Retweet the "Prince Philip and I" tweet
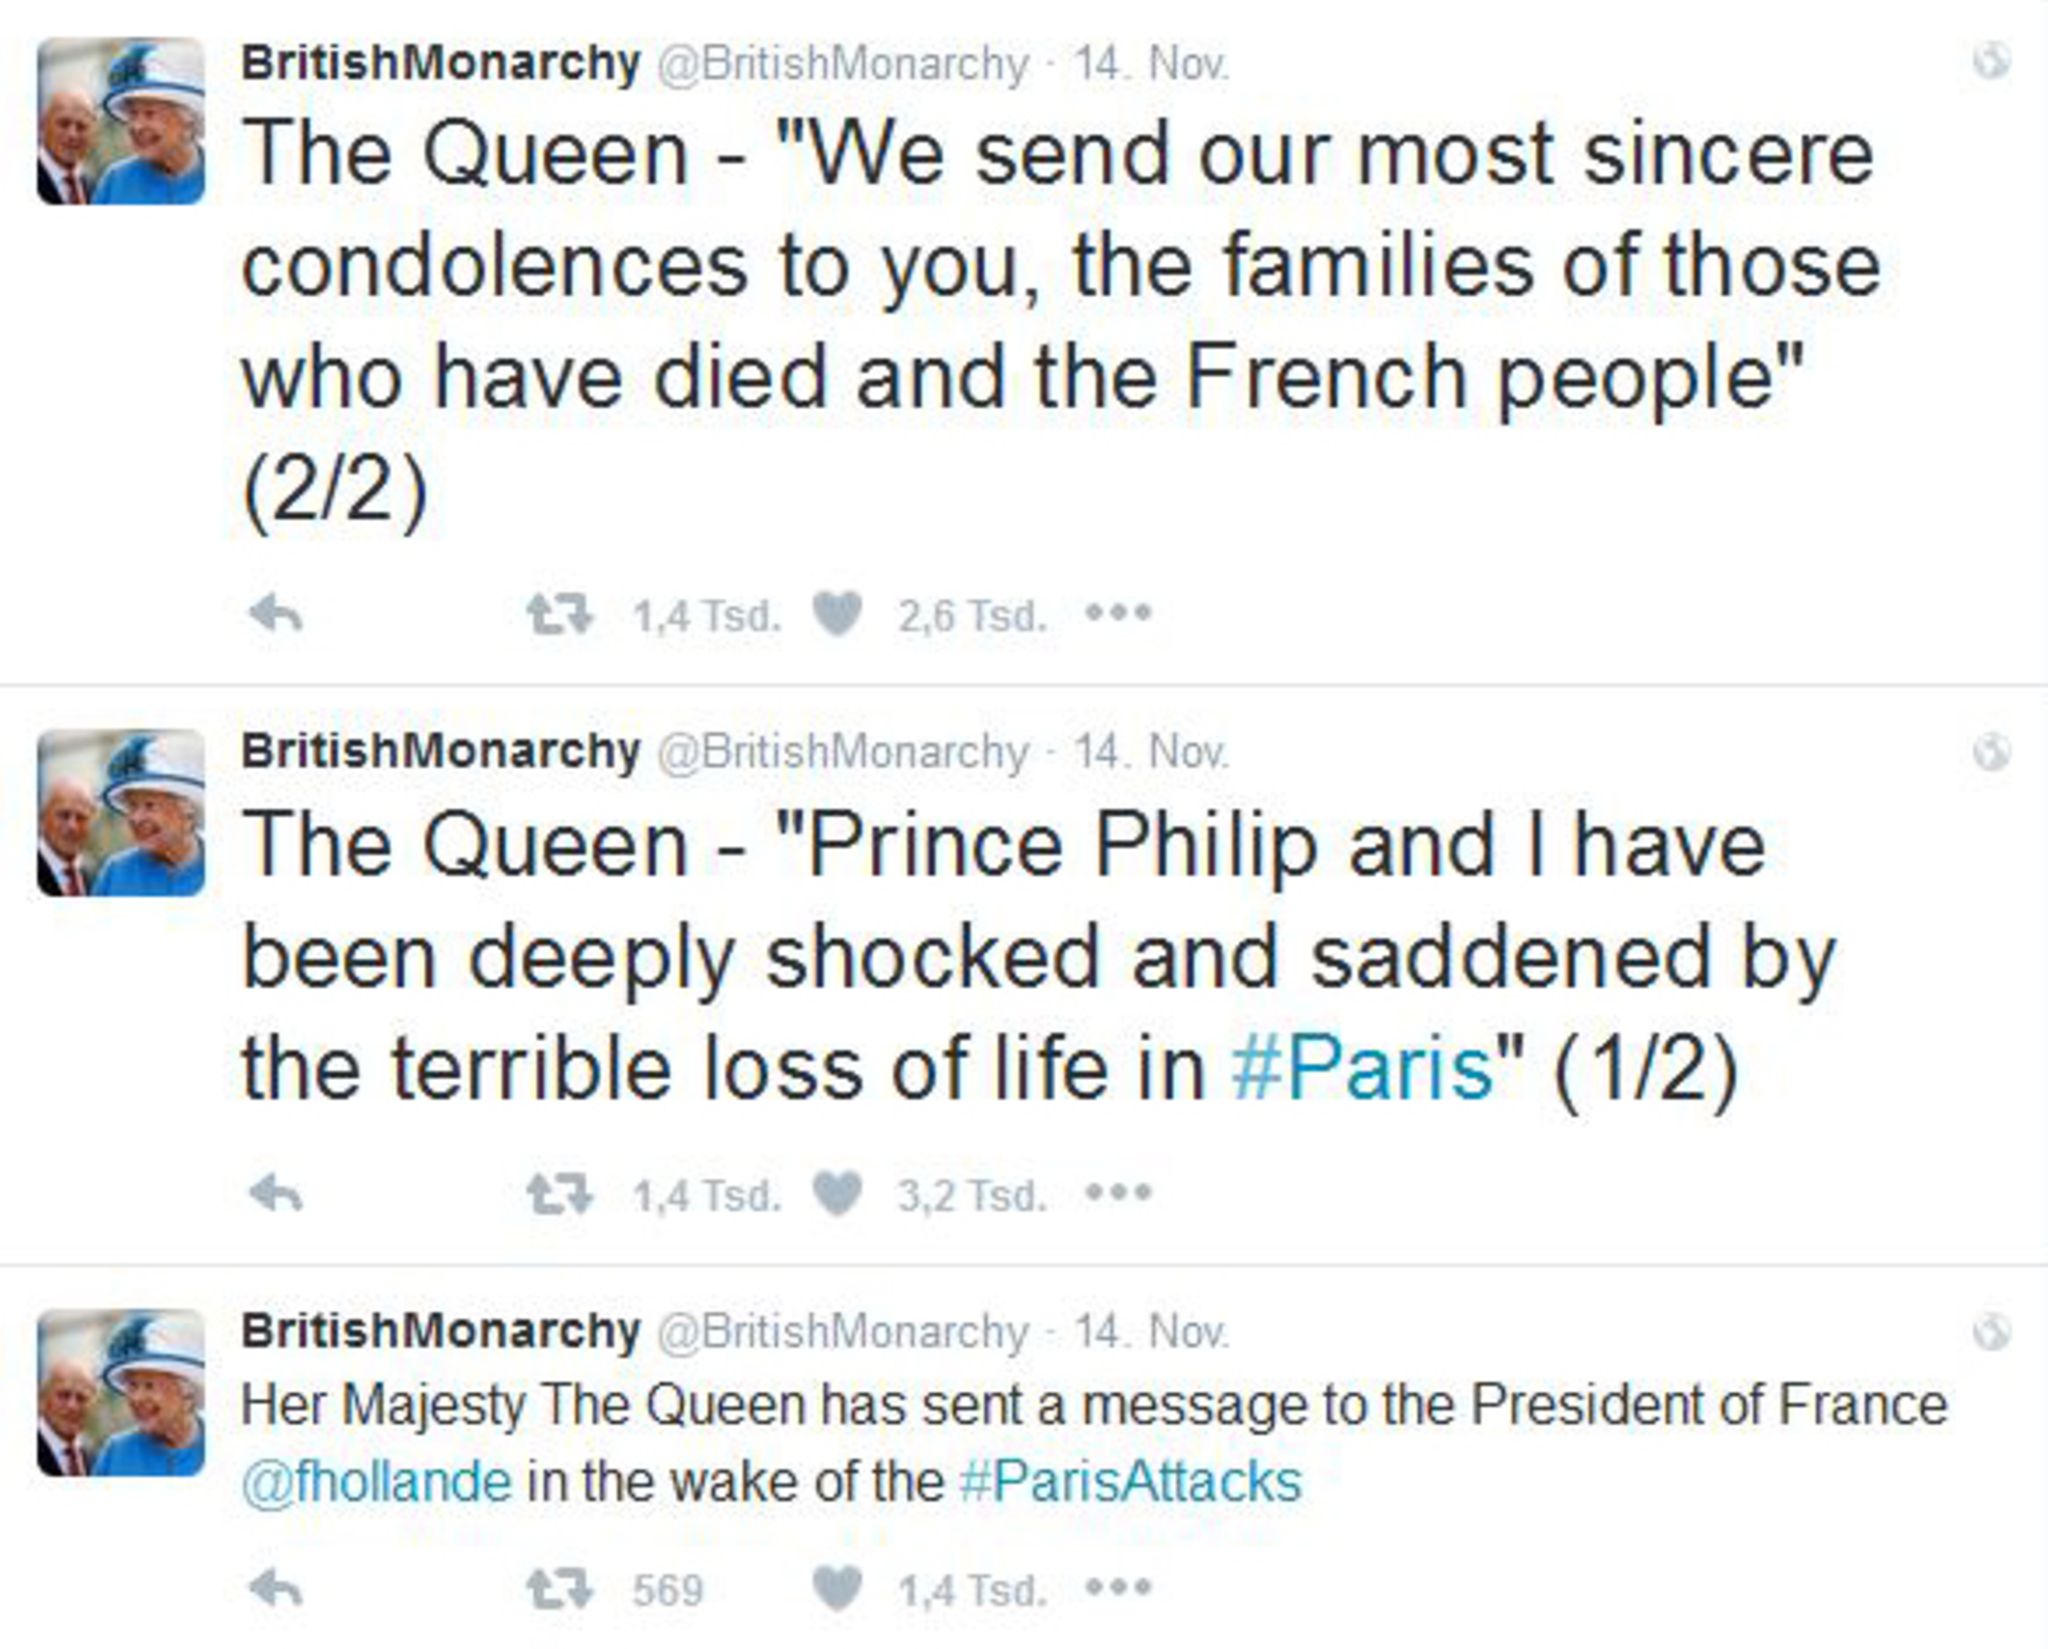This screenshot has height=1649, width=2048. [560, 1194]
